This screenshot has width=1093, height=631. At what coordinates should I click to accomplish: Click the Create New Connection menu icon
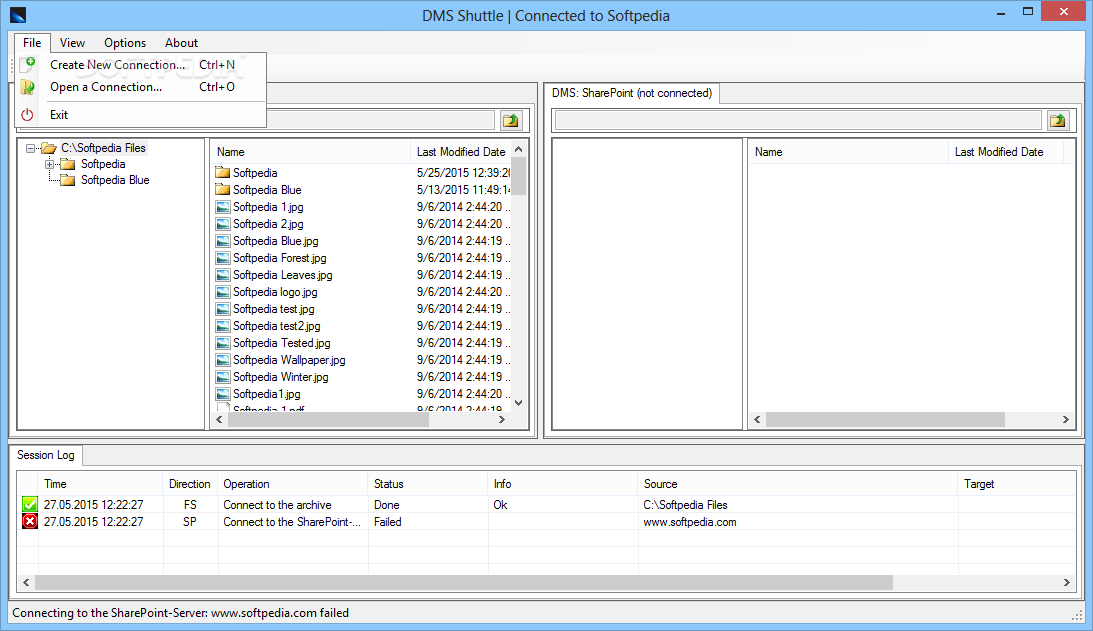pos(28,64)
